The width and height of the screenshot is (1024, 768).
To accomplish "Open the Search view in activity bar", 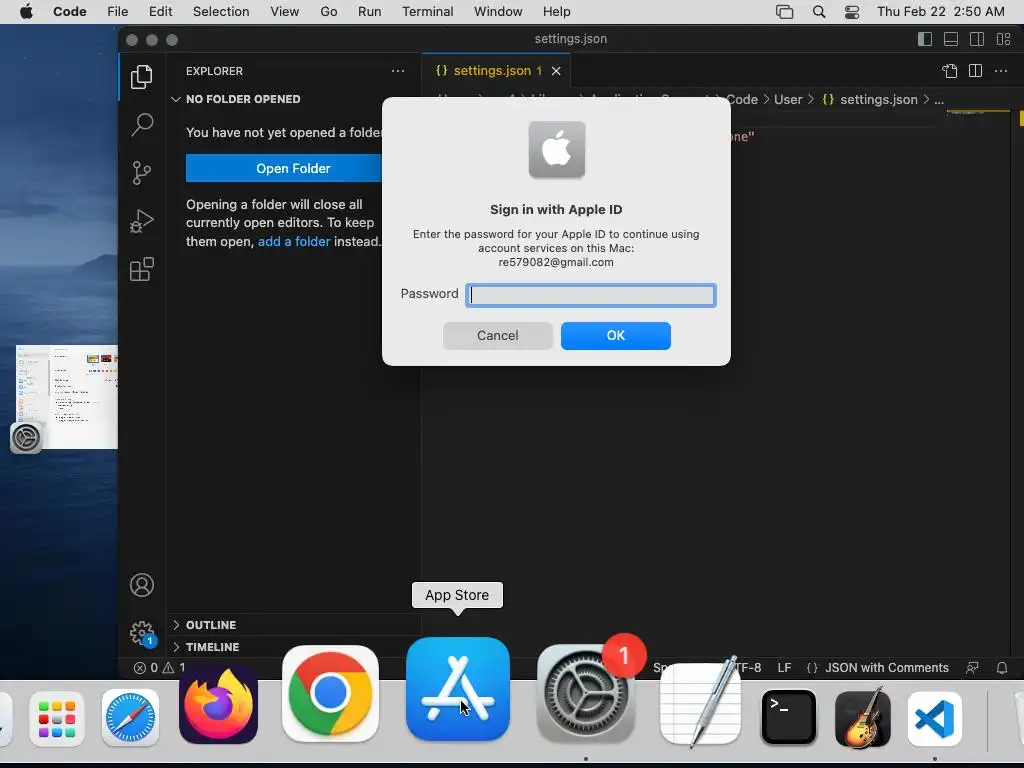I will (142, 125).
